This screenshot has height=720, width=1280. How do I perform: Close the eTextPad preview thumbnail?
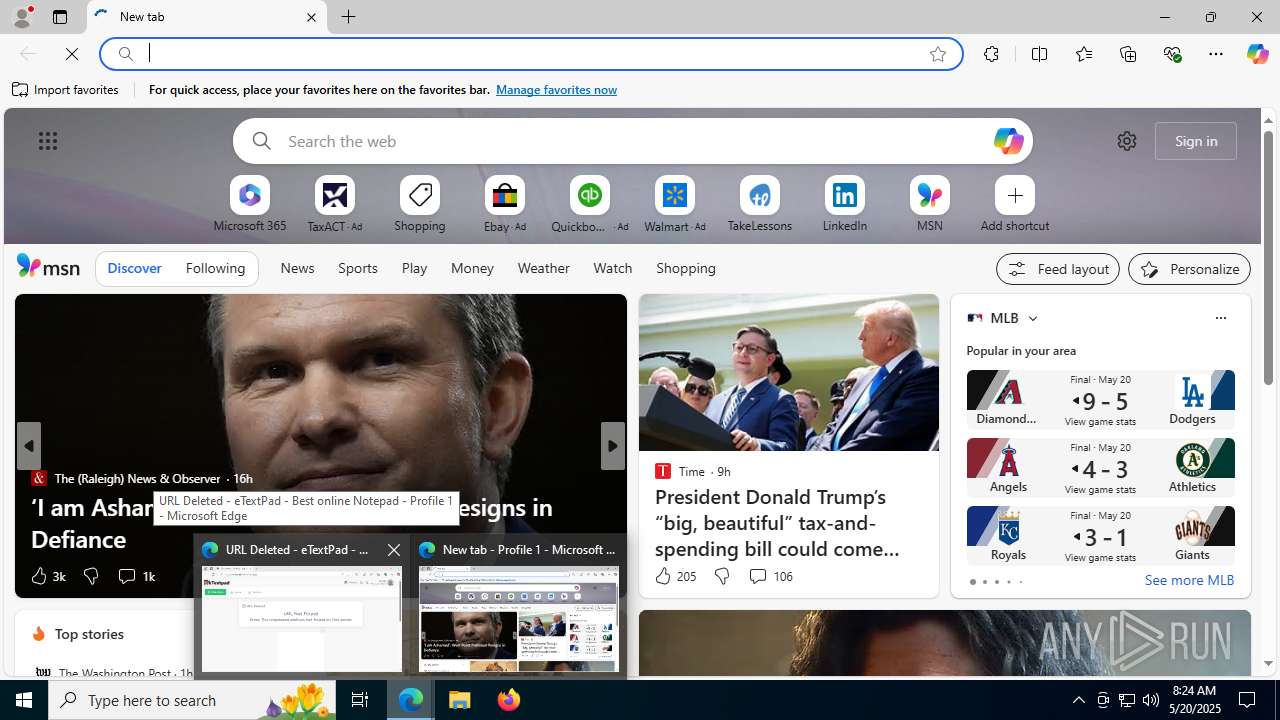coord(393,550)
